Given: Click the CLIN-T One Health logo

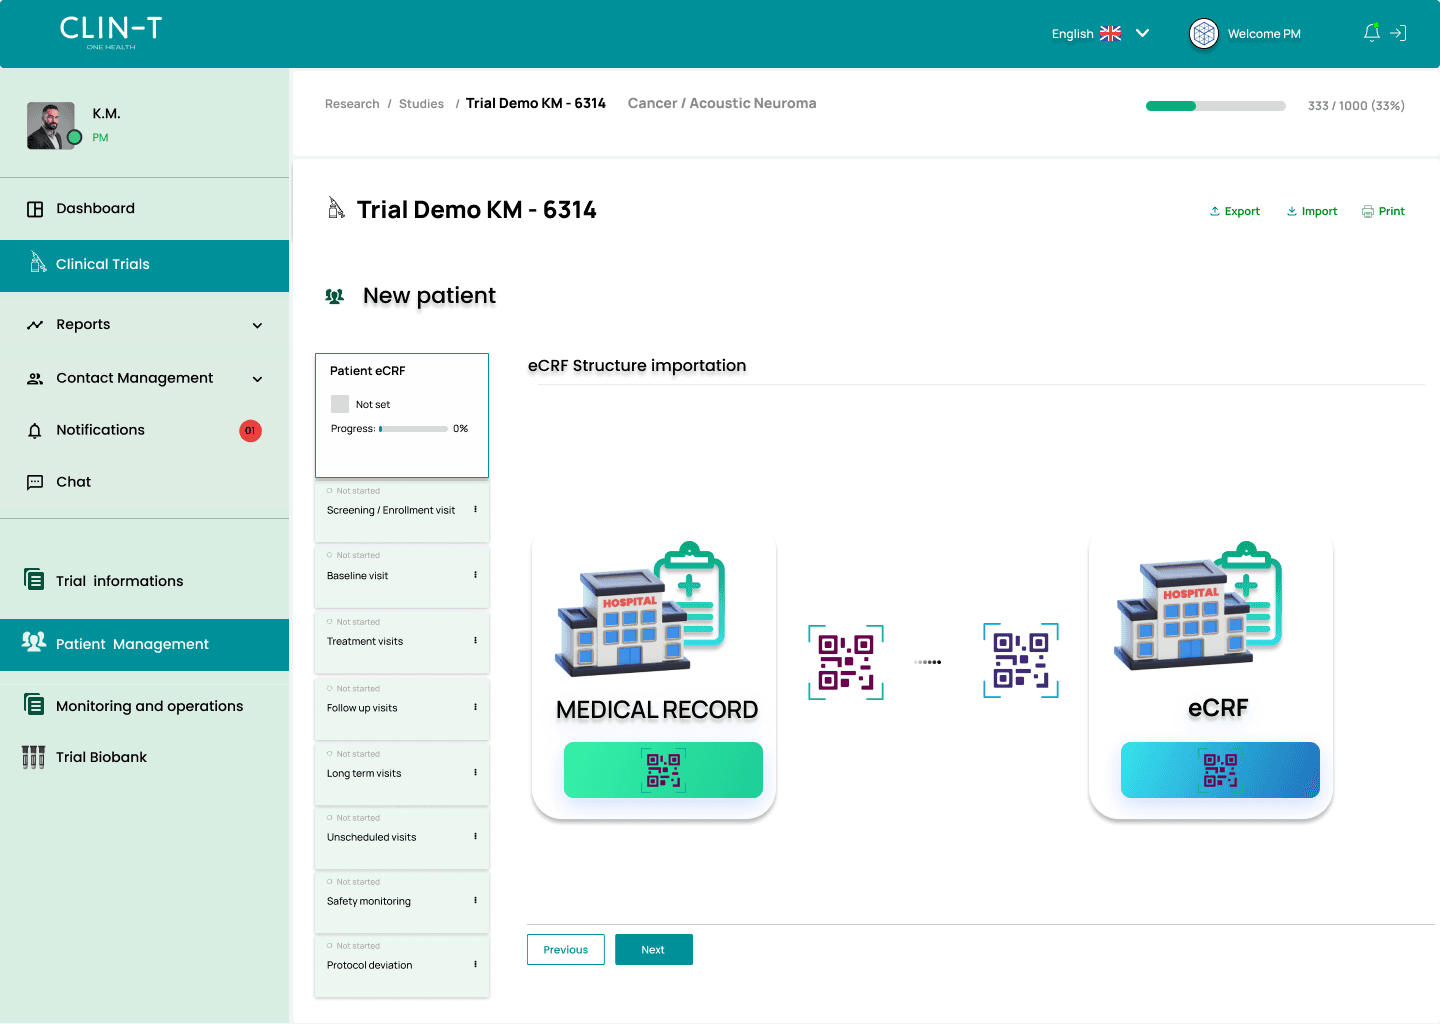Looking at the screenshot, I should pyautogui.click(x=111, y=32).
